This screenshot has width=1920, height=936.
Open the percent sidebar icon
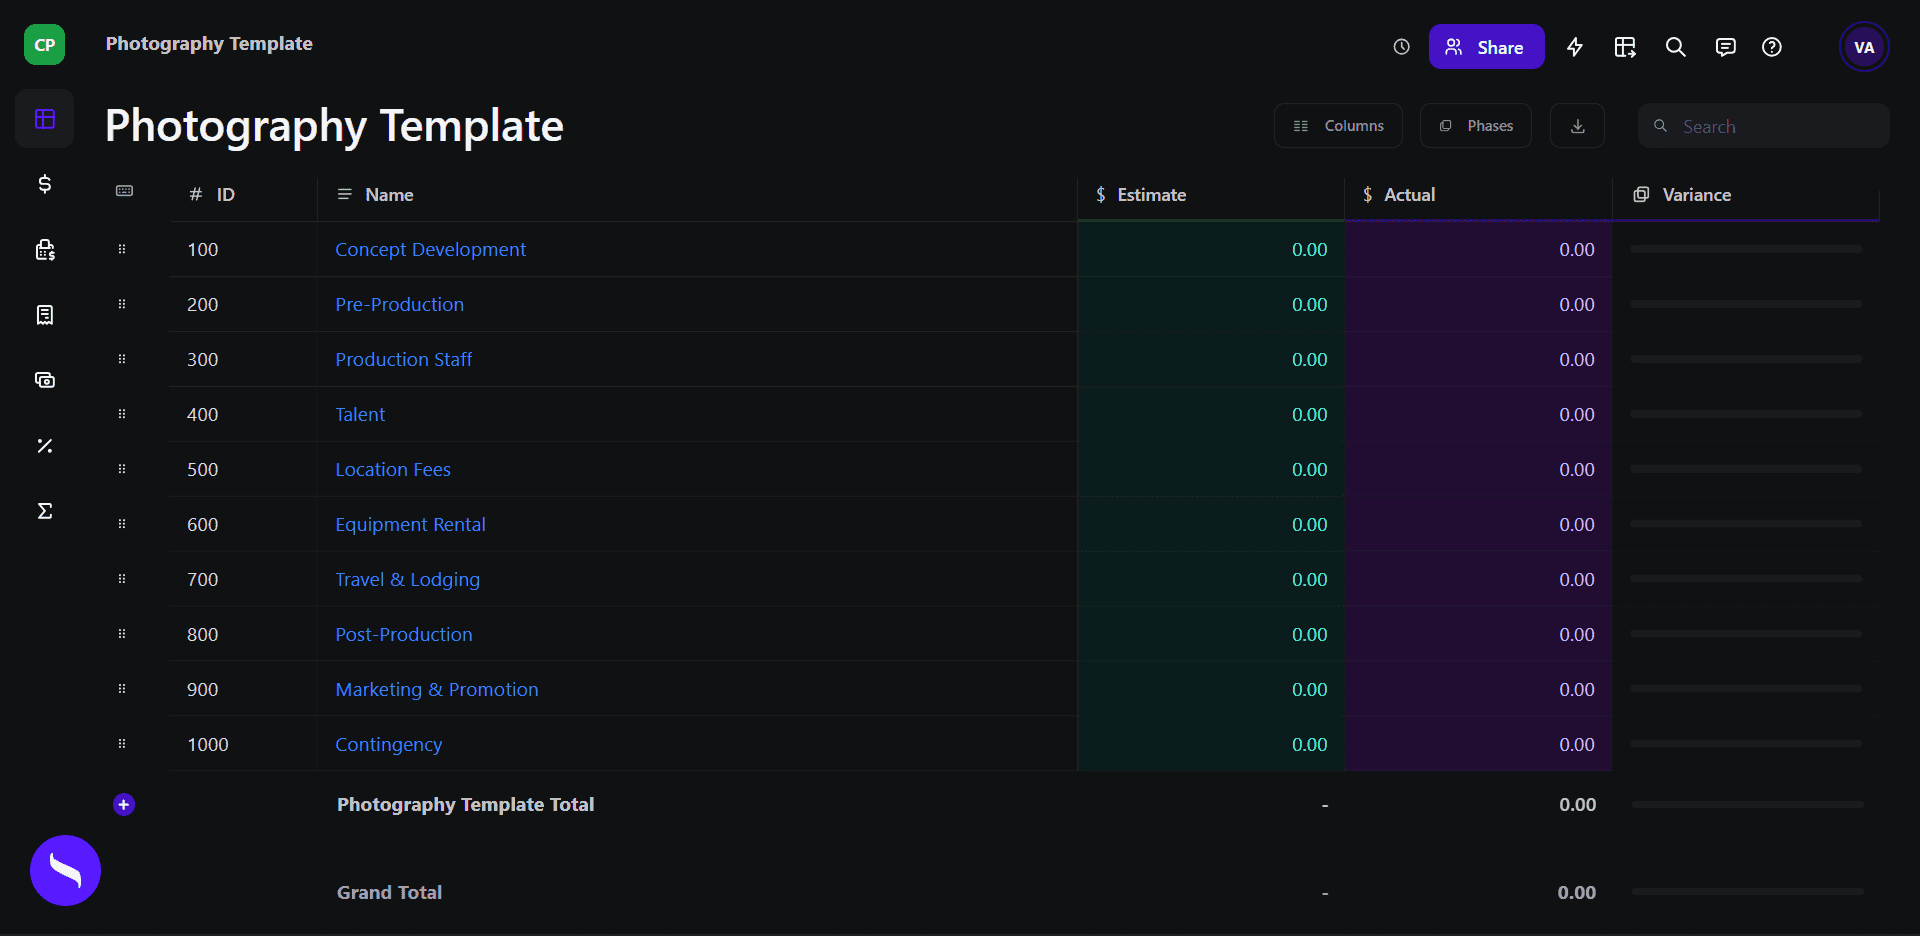tap(44, 446)
